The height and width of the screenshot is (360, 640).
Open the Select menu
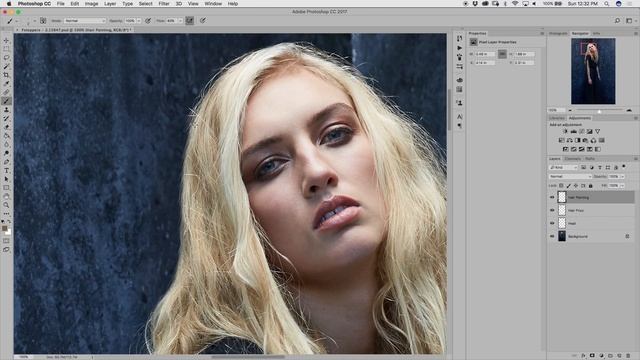145,4
